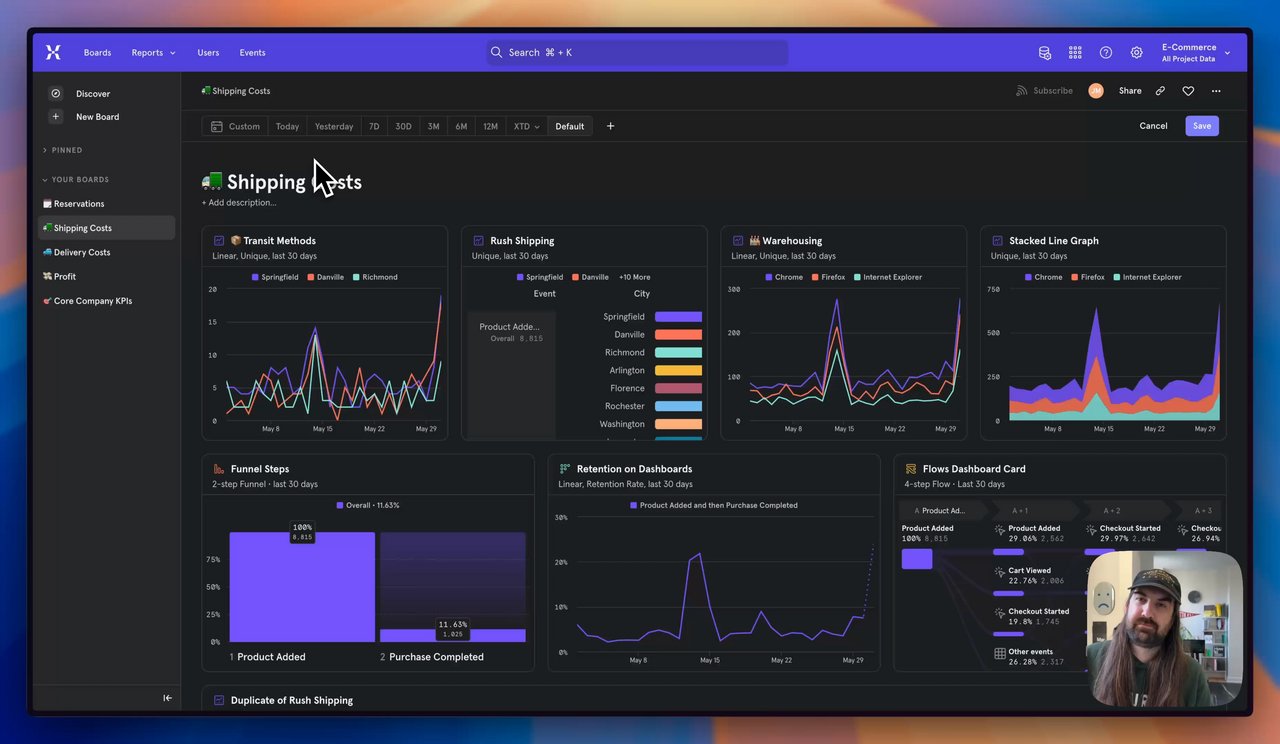
Task: Click the Mixpanel logo icon
Action: coord(54,52)
